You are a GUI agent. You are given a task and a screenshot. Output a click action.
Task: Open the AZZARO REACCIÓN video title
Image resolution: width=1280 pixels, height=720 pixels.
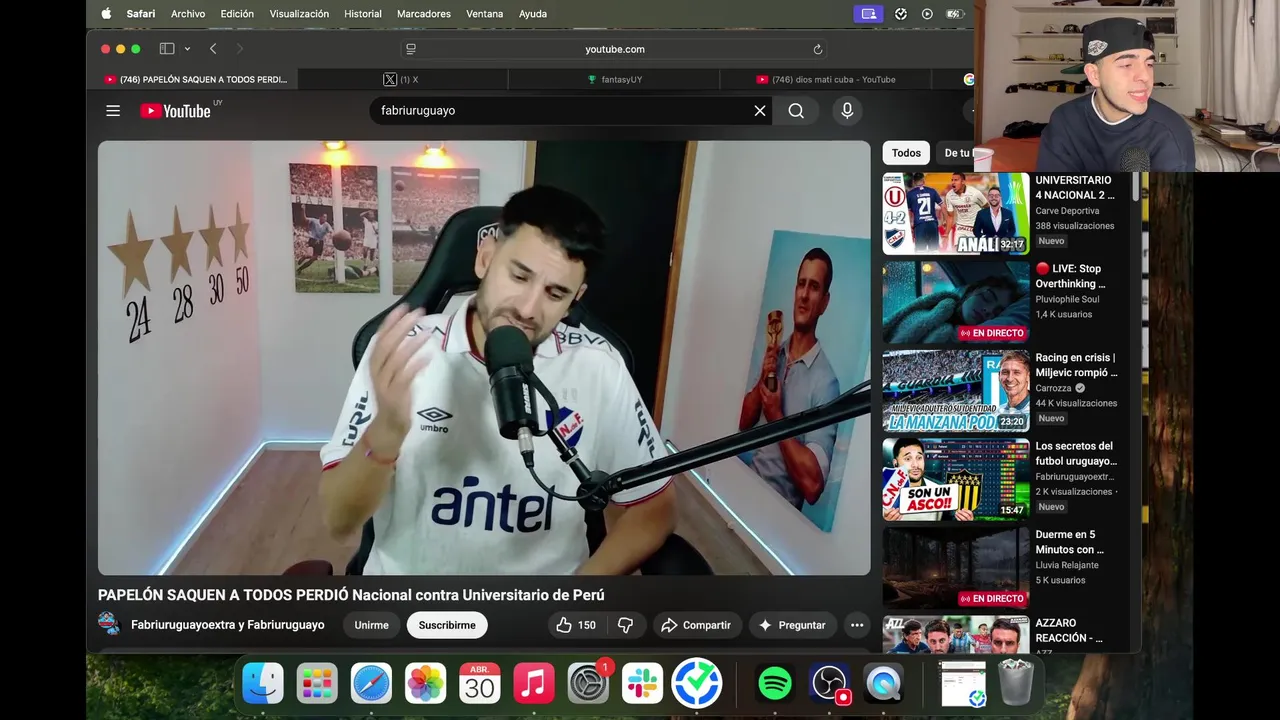pyautogui.click(x=1069, y=630)
